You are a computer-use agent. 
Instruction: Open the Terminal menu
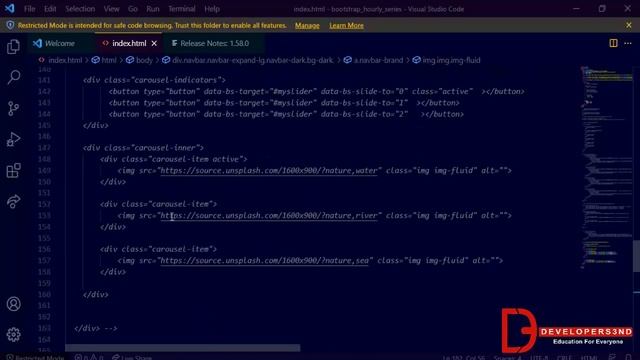[x=182, y=9]
